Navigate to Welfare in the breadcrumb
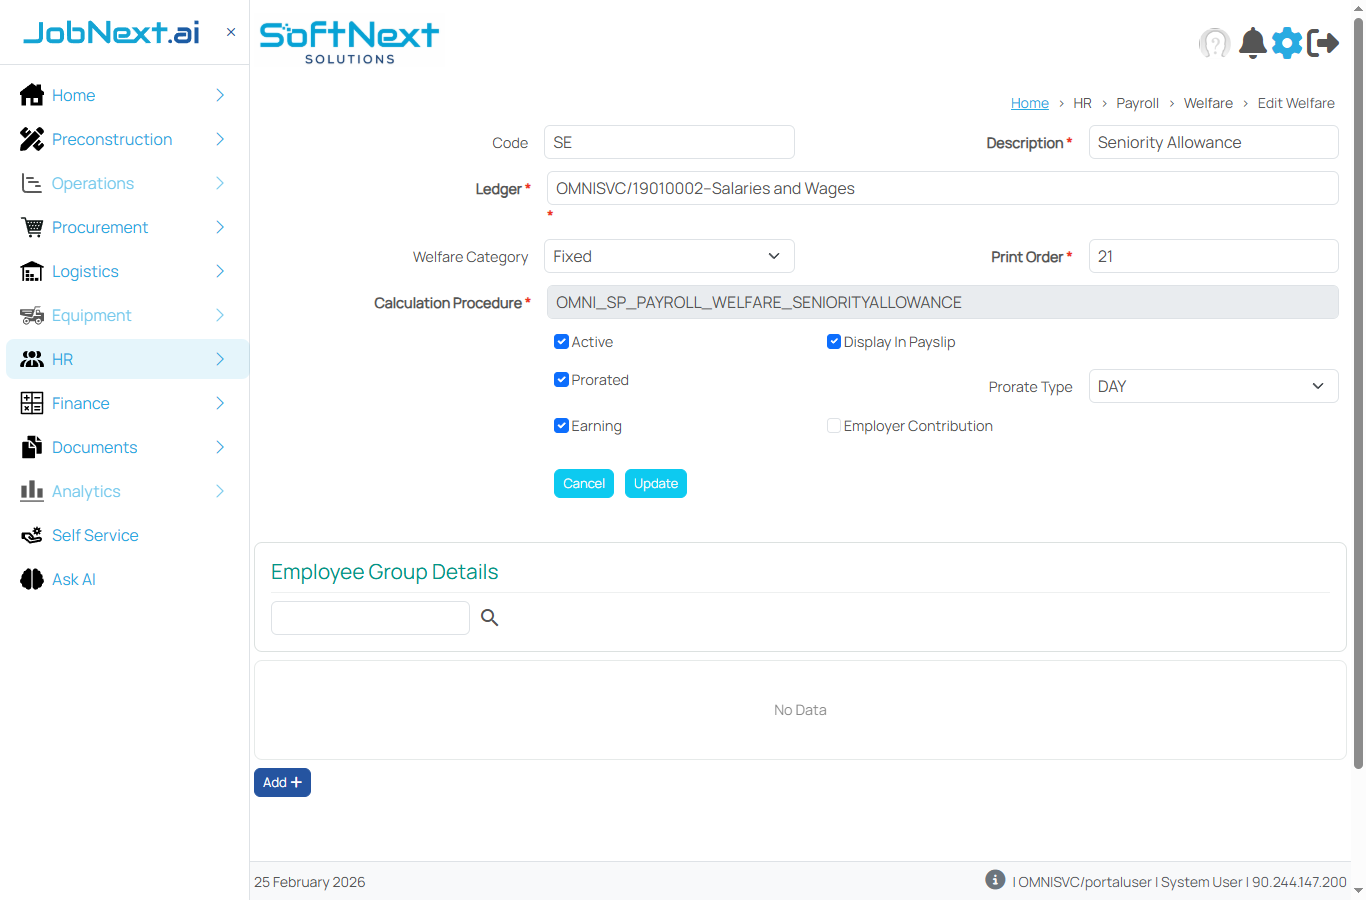1366x900 pixels. 1208,102
